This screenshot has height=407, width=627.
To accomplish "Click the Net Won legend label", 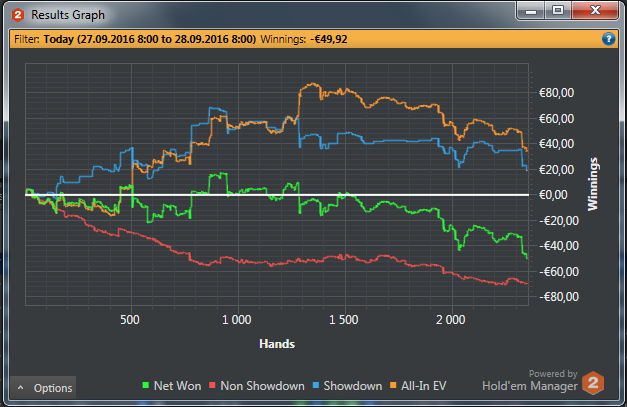I will (177, 386).
